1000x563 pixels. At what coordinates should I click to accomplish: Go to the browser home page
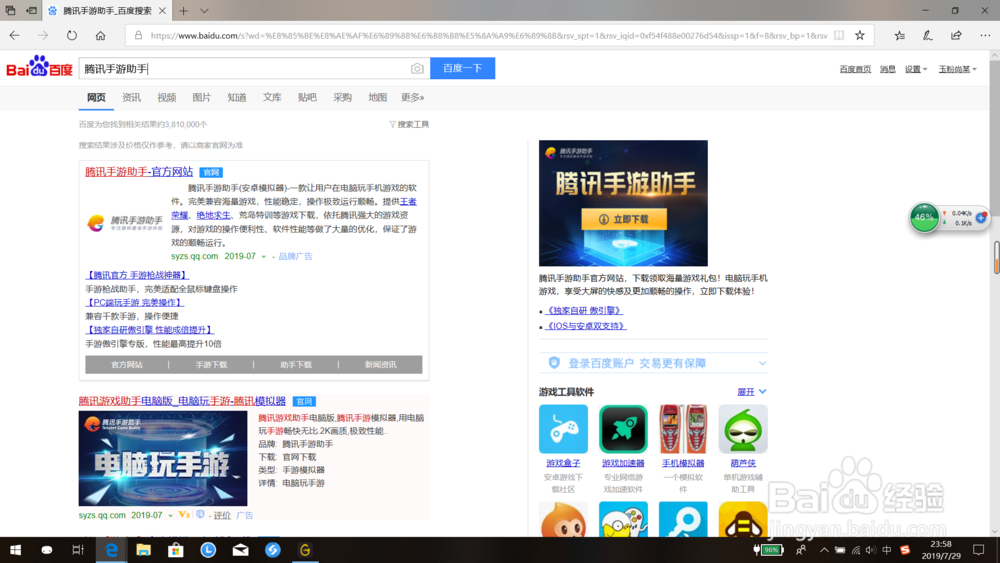tap(100, 36)
